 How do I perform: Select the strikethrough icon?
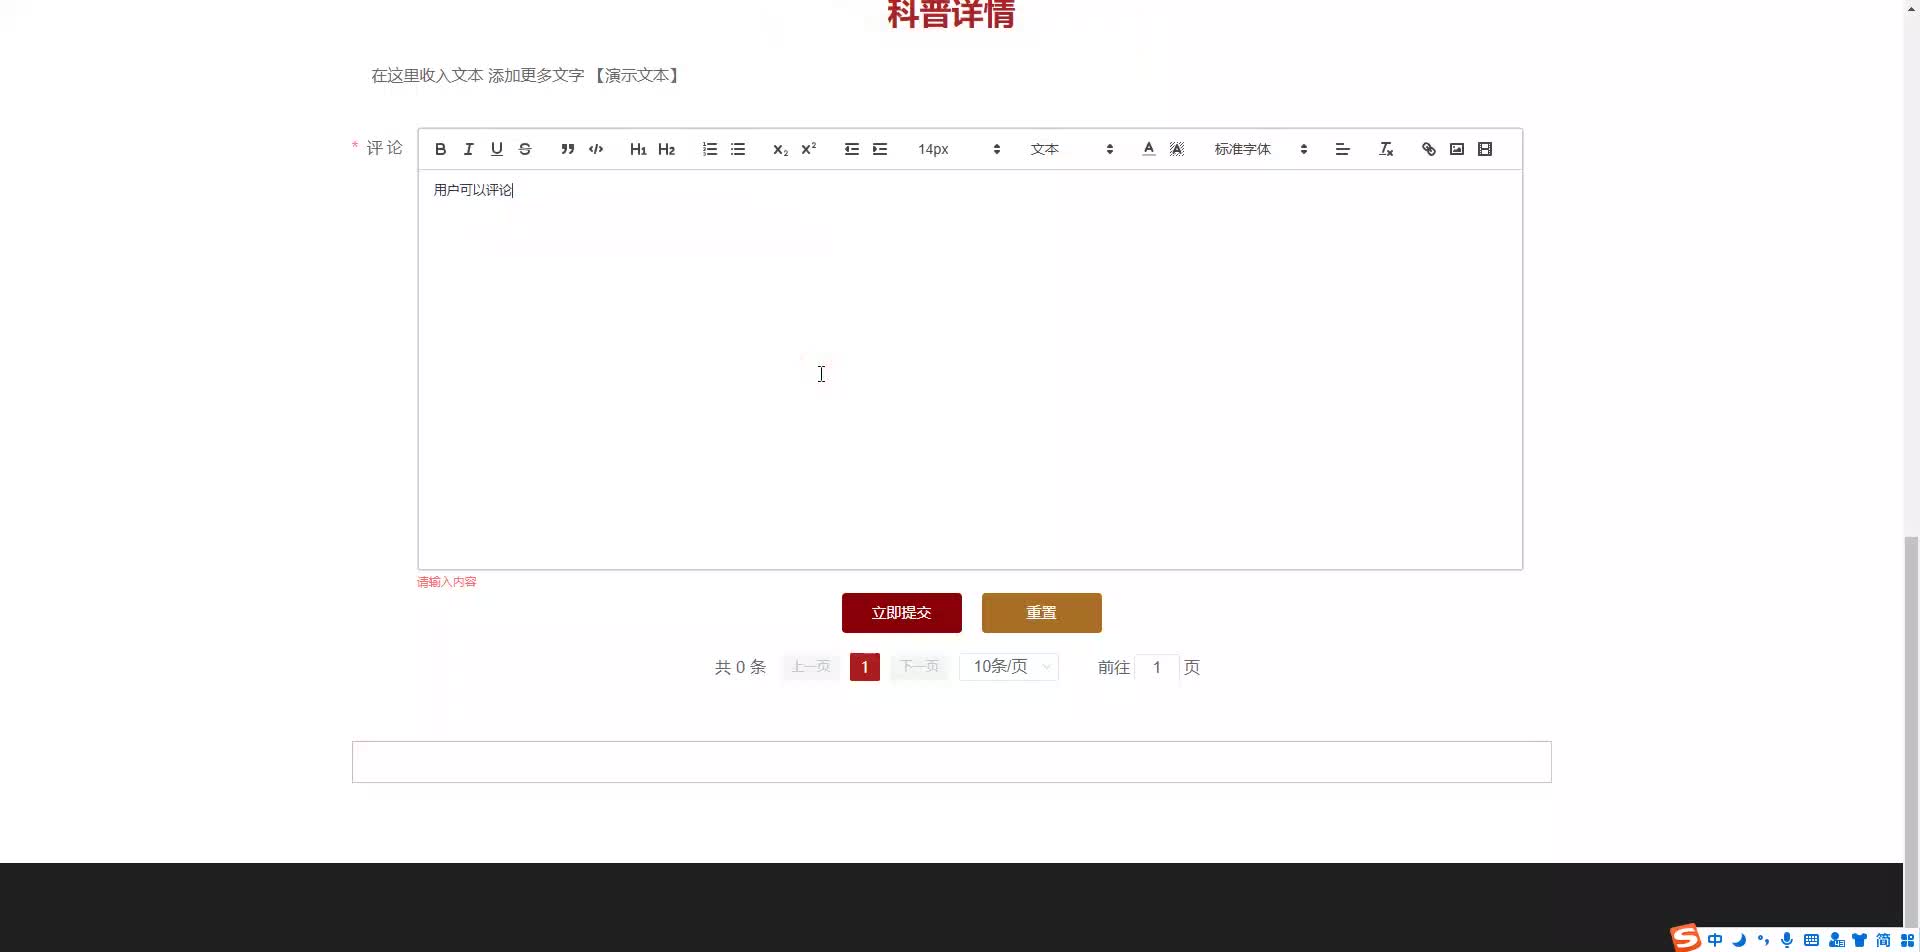pos(525,149)
